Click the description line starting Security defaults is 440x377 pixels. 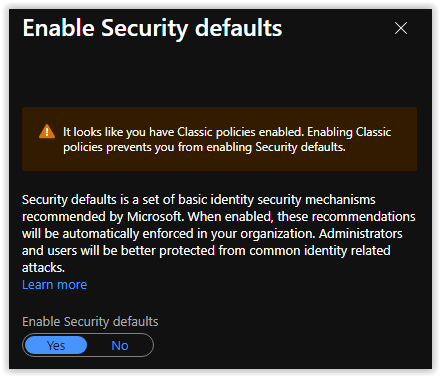coord(199,200)
